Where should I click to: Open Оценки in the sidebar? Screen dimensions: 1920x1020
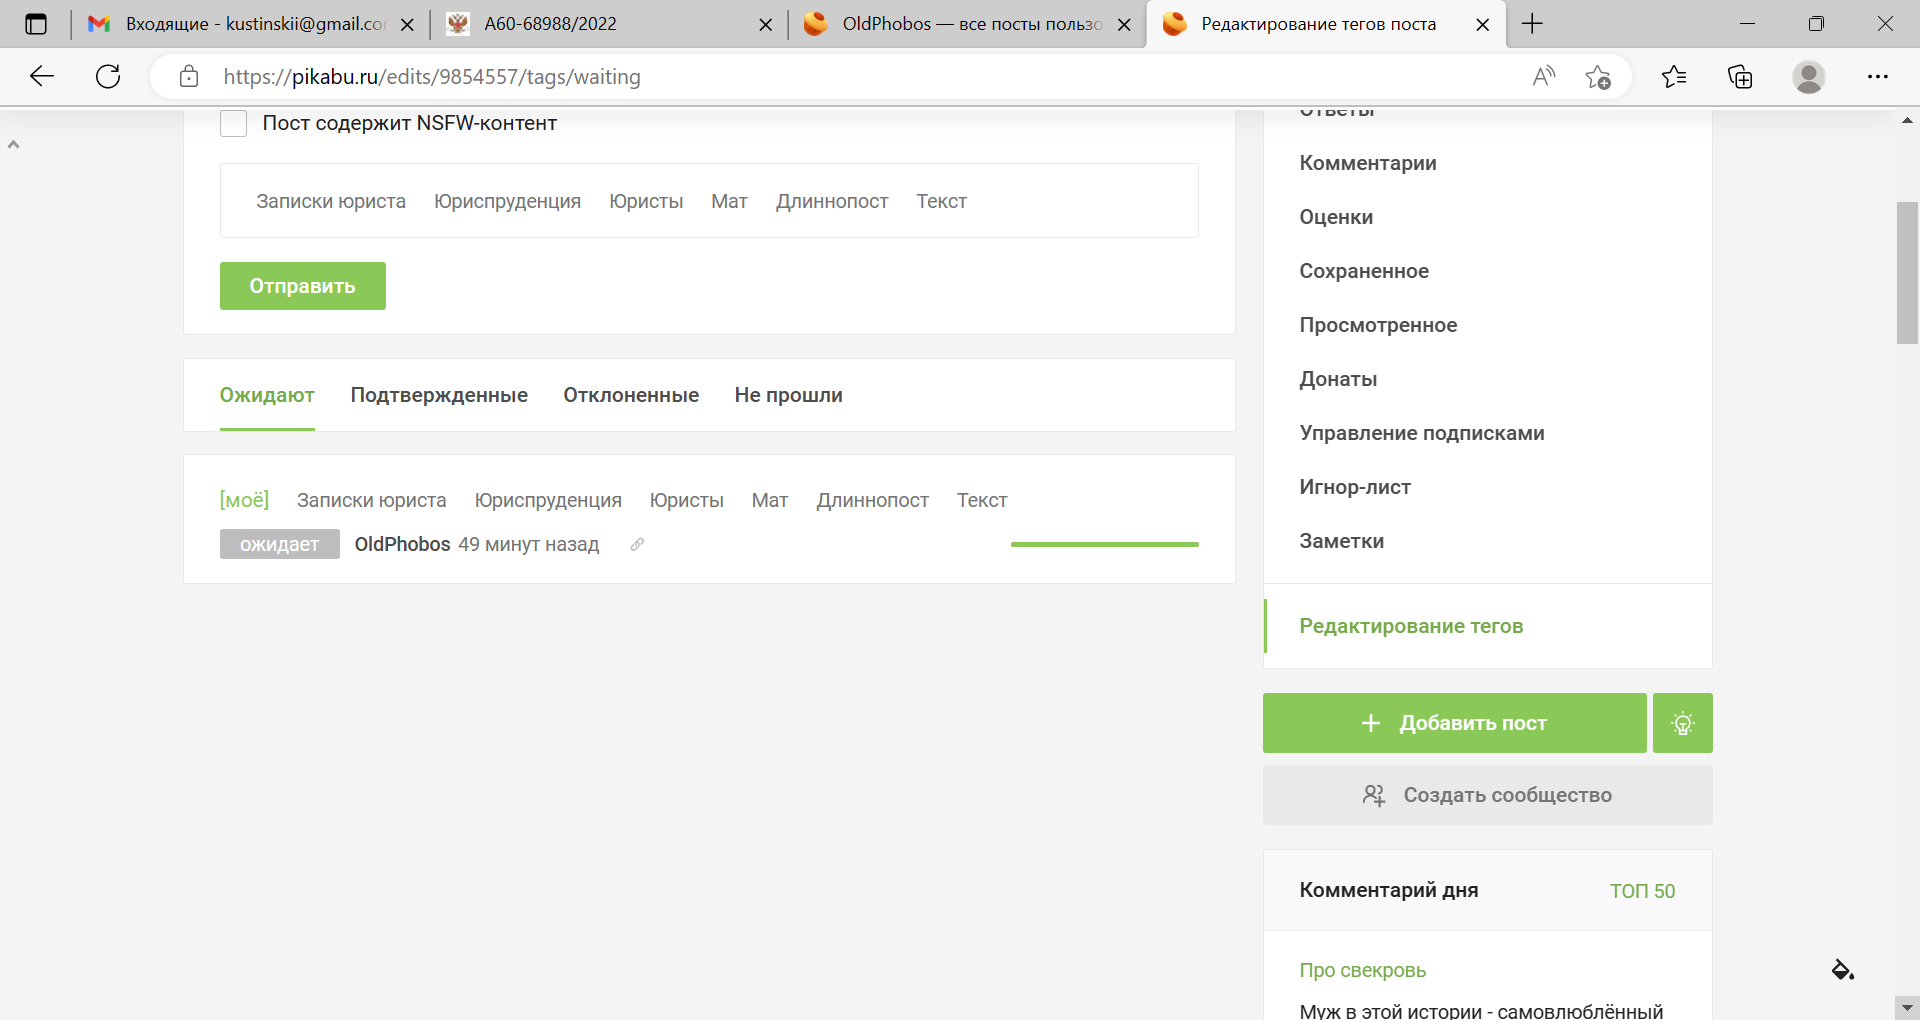1336,217
